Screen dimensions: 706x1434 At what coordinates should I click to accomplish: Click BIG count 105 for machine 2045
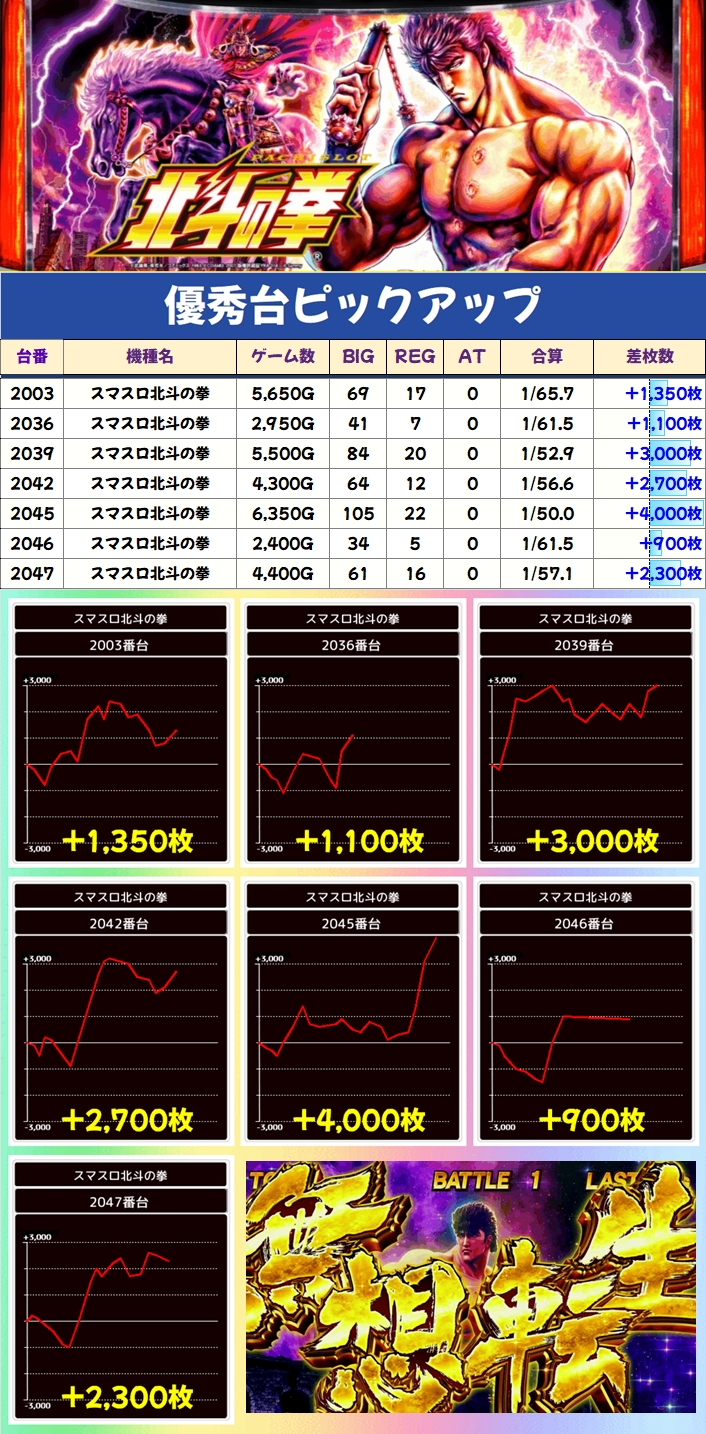[358, 514]
